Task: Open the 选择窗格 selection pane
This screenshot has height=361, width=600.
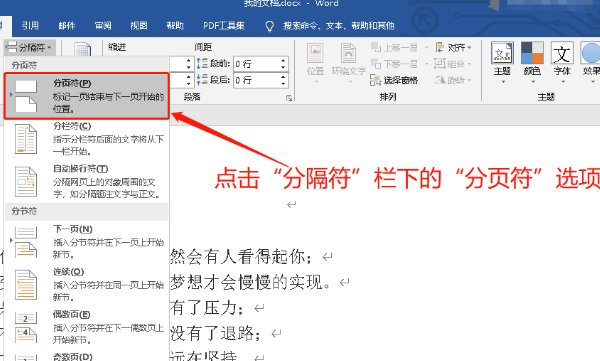Action: point(394,80)
